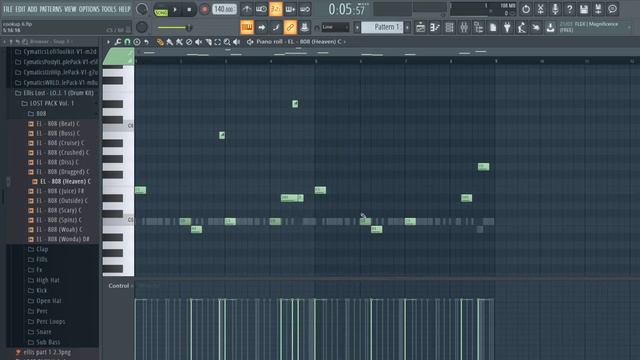Toggle the SONG/pattern mode button

pos(161,11)
